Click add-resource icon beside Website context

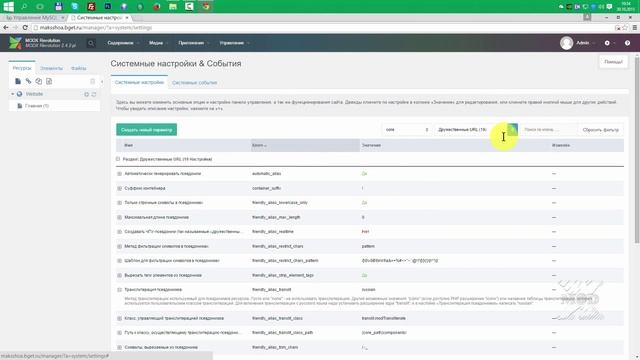pyautogui.click(x=87, y=94)
